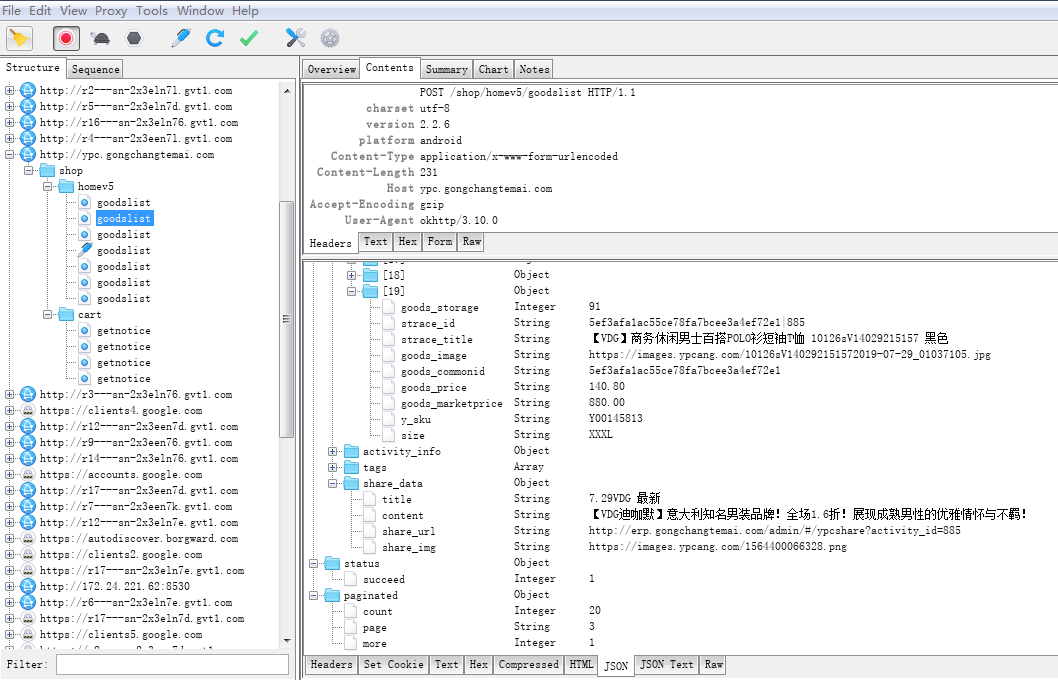
Task: Select the highlighted goodslist request
Action: [x=124, y=219]
